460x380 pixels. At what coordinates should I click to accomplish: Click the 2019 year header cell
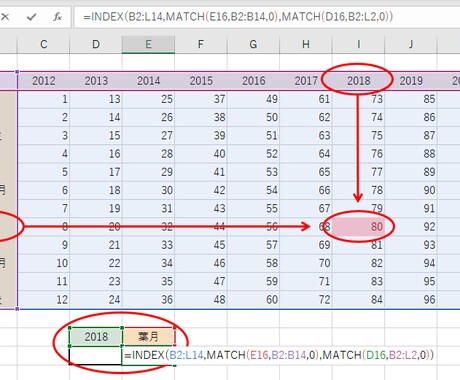pos(411,81)
